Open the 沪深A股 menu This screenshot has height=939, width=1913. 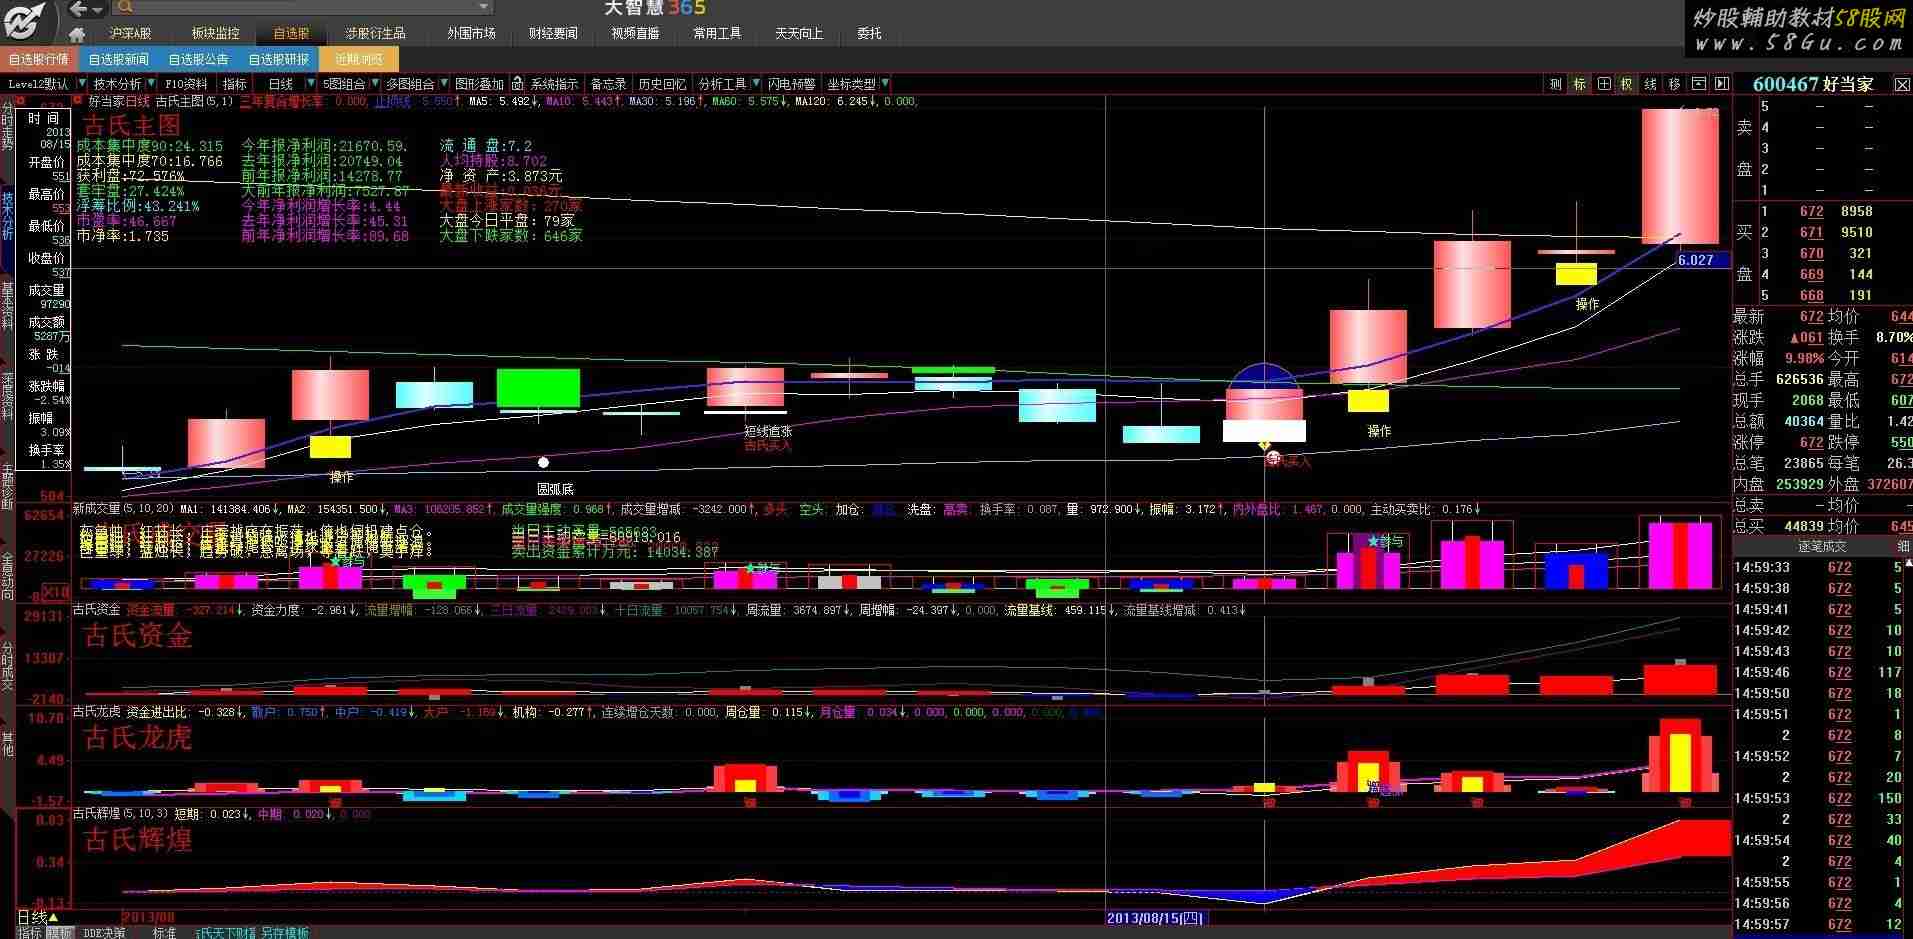[x=130, y=34]
